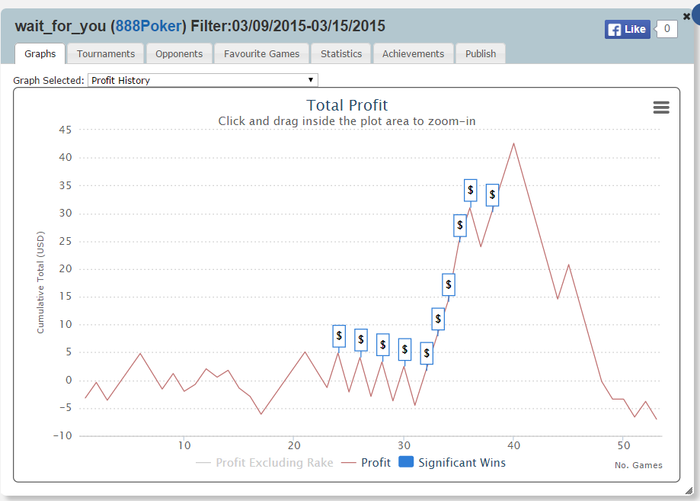Image resolution: width=700 pixels, height=501 pixels.
Task: Click the profit peak point at game 40
Action: [514, 144]
